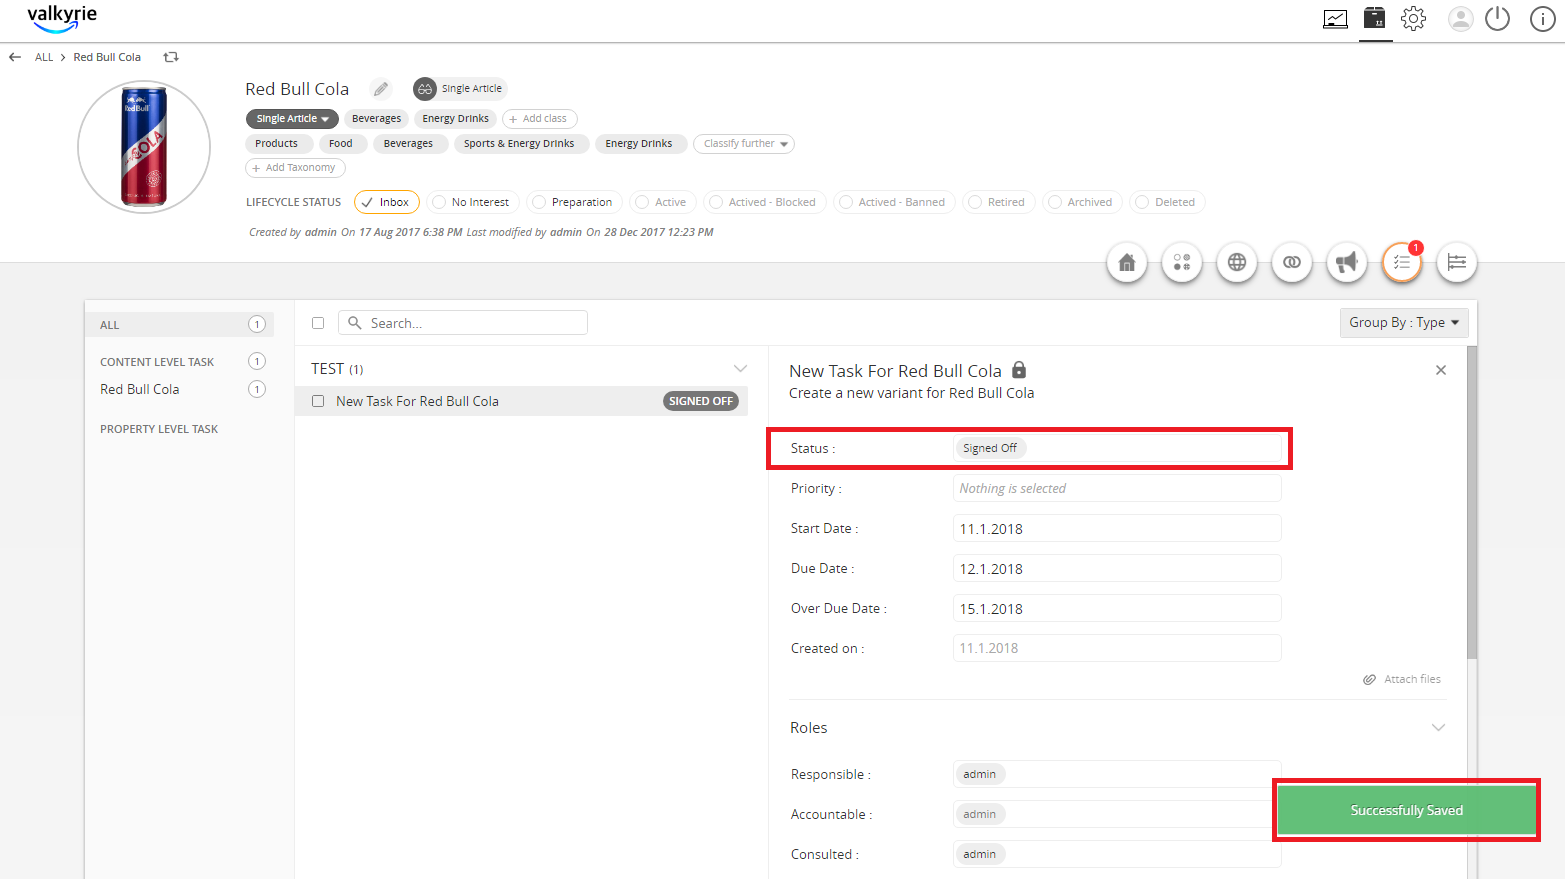The width and height of the screenshot is (1565, 879).
Task: Select Red Bull Cola in task sidebar
Action: point(140,389)
